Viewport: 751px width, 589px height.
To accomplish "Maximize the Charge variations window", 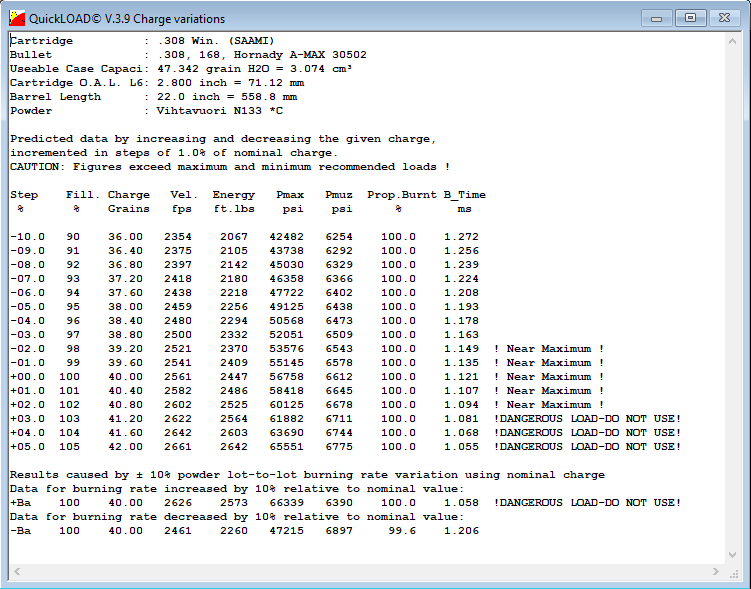I will coord(690,18).
